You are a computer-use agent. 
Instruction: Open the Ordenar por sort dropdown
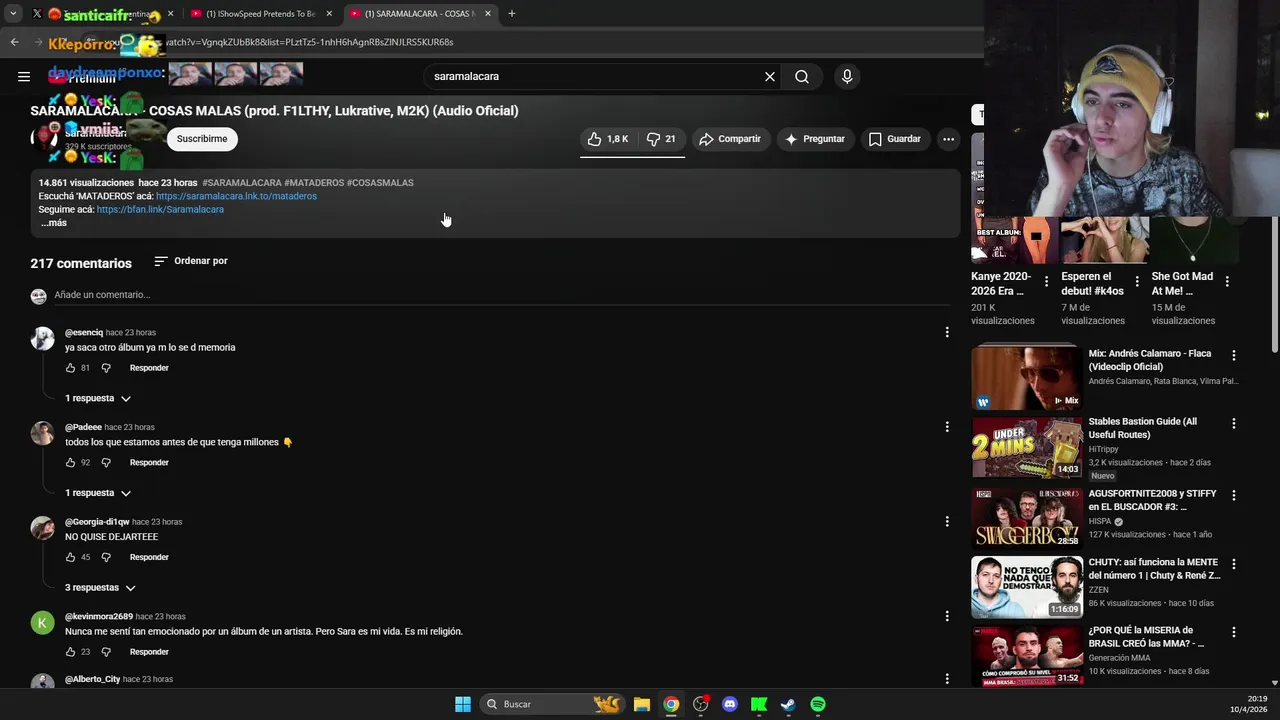191,261
